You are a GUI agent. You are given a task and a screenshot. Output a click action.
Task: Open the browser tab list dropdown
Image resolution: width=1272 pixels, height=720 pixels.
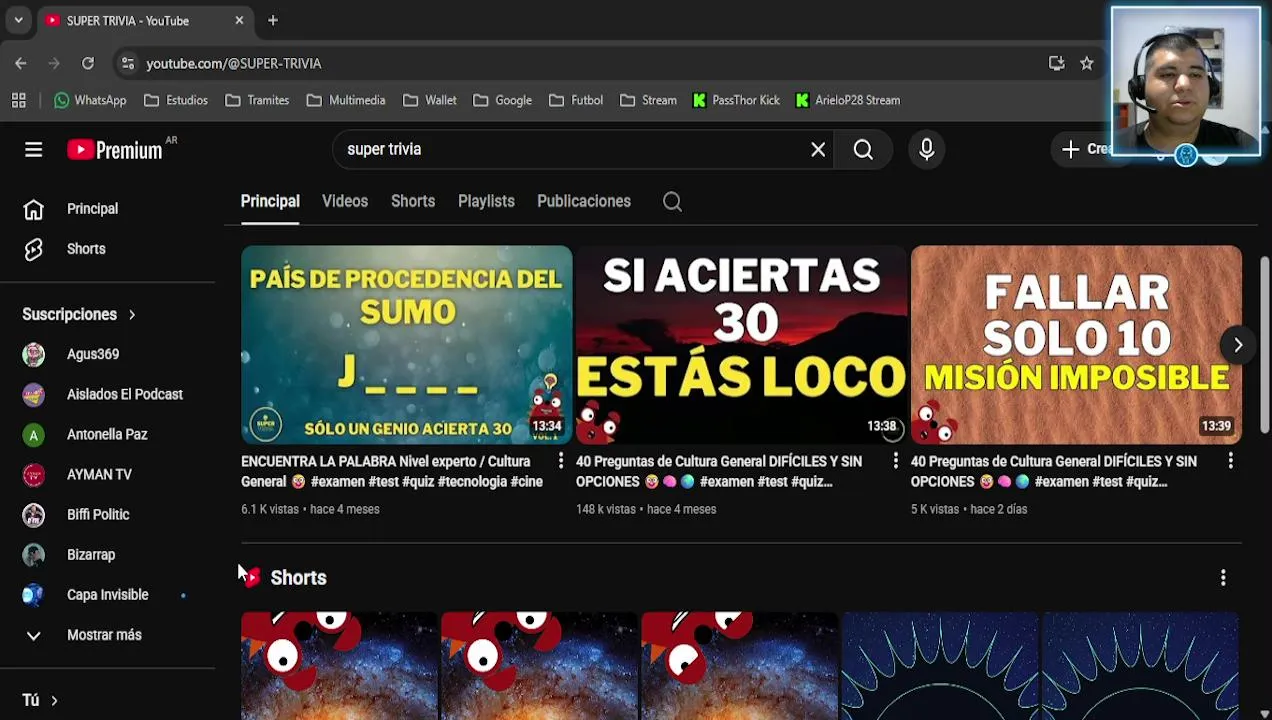[18, 20]
